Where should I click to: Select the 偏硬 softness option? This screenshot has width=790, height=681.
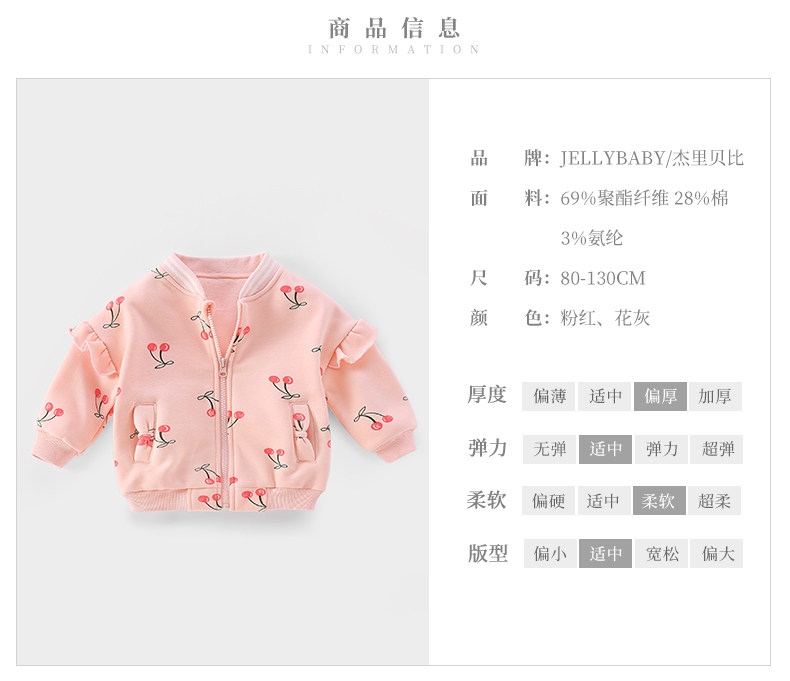coord(548,501)
